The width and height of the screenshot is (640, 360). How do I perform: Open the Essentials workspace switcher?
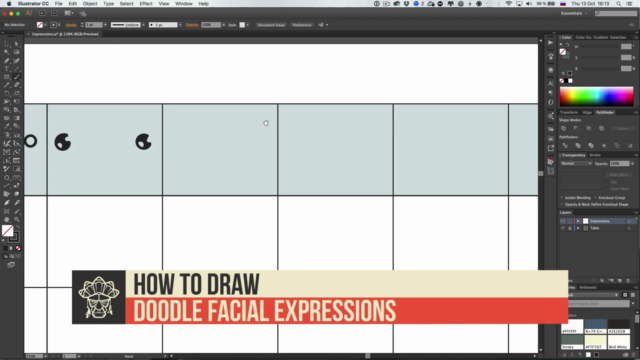point(574,13)
